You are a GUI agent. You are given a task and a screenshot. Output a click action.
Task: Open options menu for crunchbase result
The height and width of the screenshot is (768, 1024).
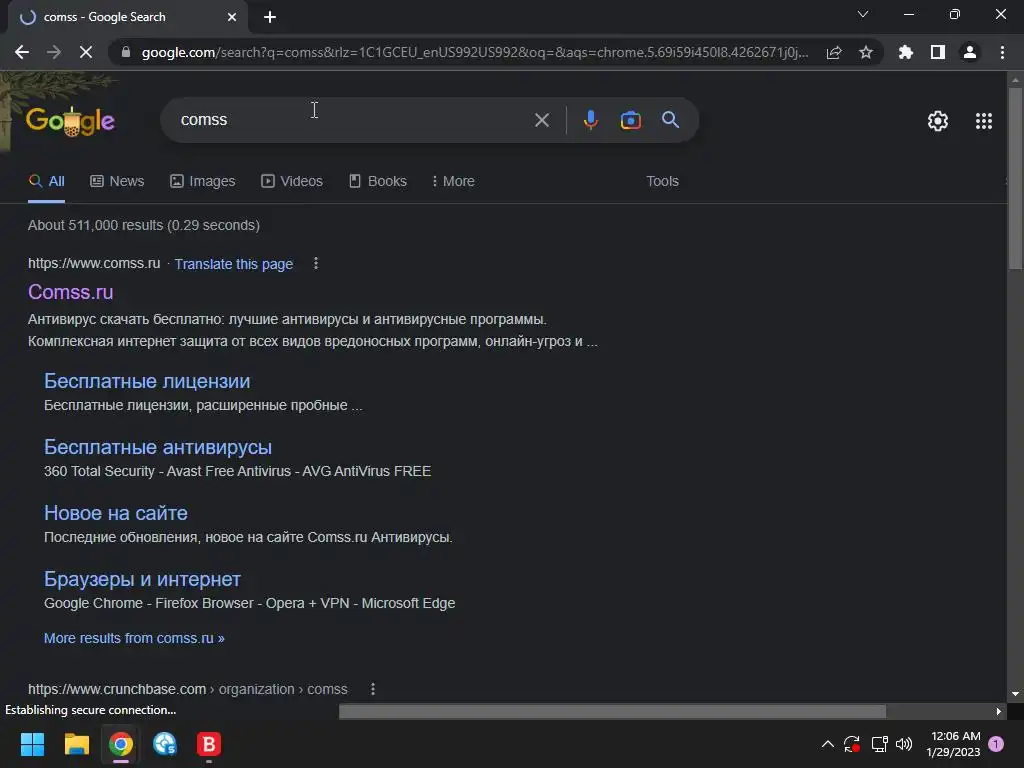pyautogui.click(x=373, y=689)
